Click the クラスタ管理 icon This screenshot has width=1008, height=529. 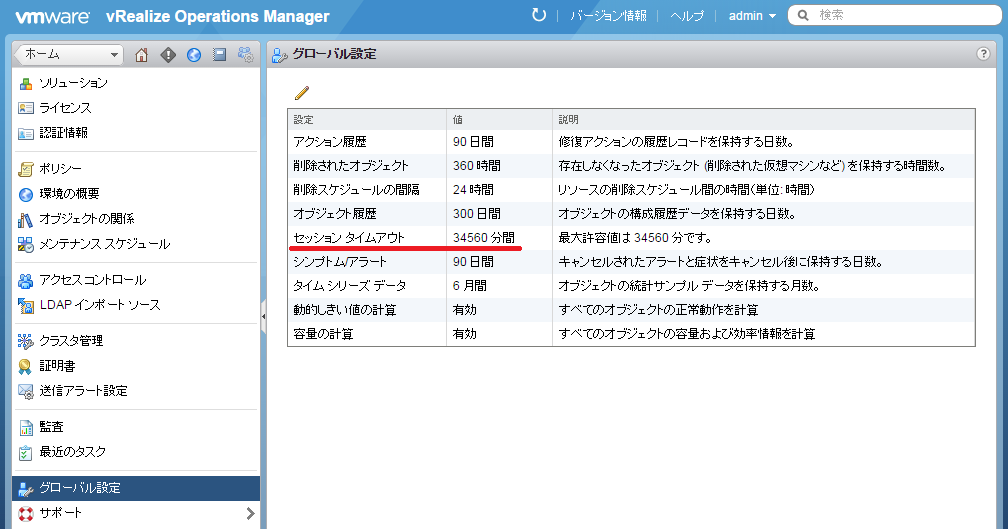tap(26, 341)
